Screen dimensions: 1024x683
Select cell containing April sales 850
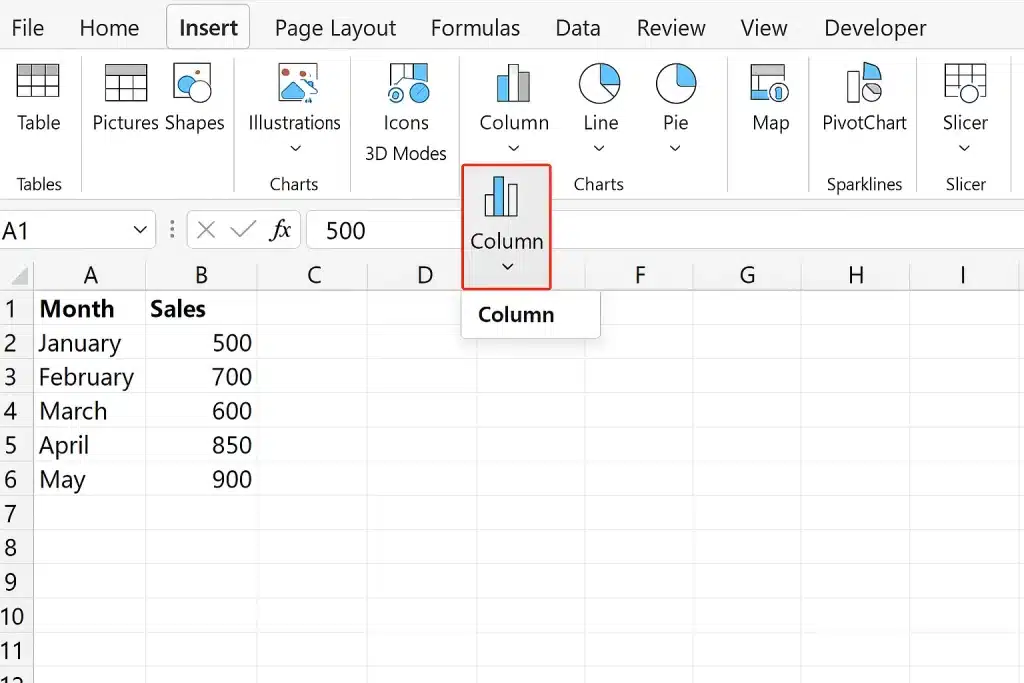pos(201,445)
